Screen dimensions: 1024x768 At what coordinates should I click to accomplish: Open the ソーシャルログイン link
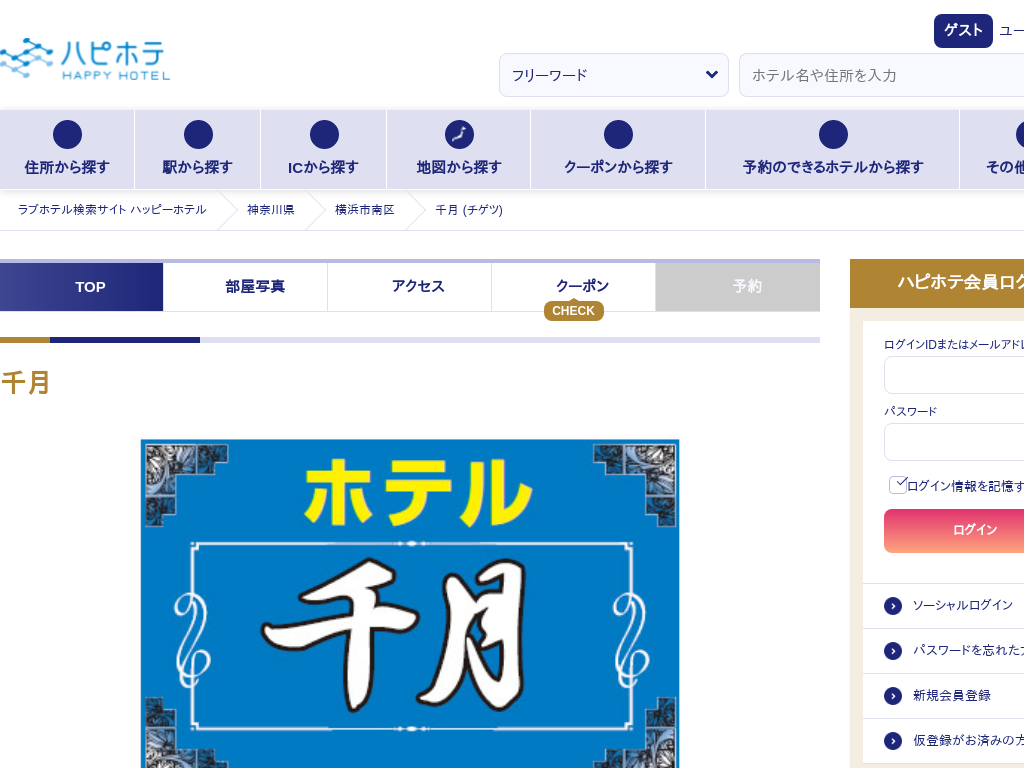click(963, 605)
